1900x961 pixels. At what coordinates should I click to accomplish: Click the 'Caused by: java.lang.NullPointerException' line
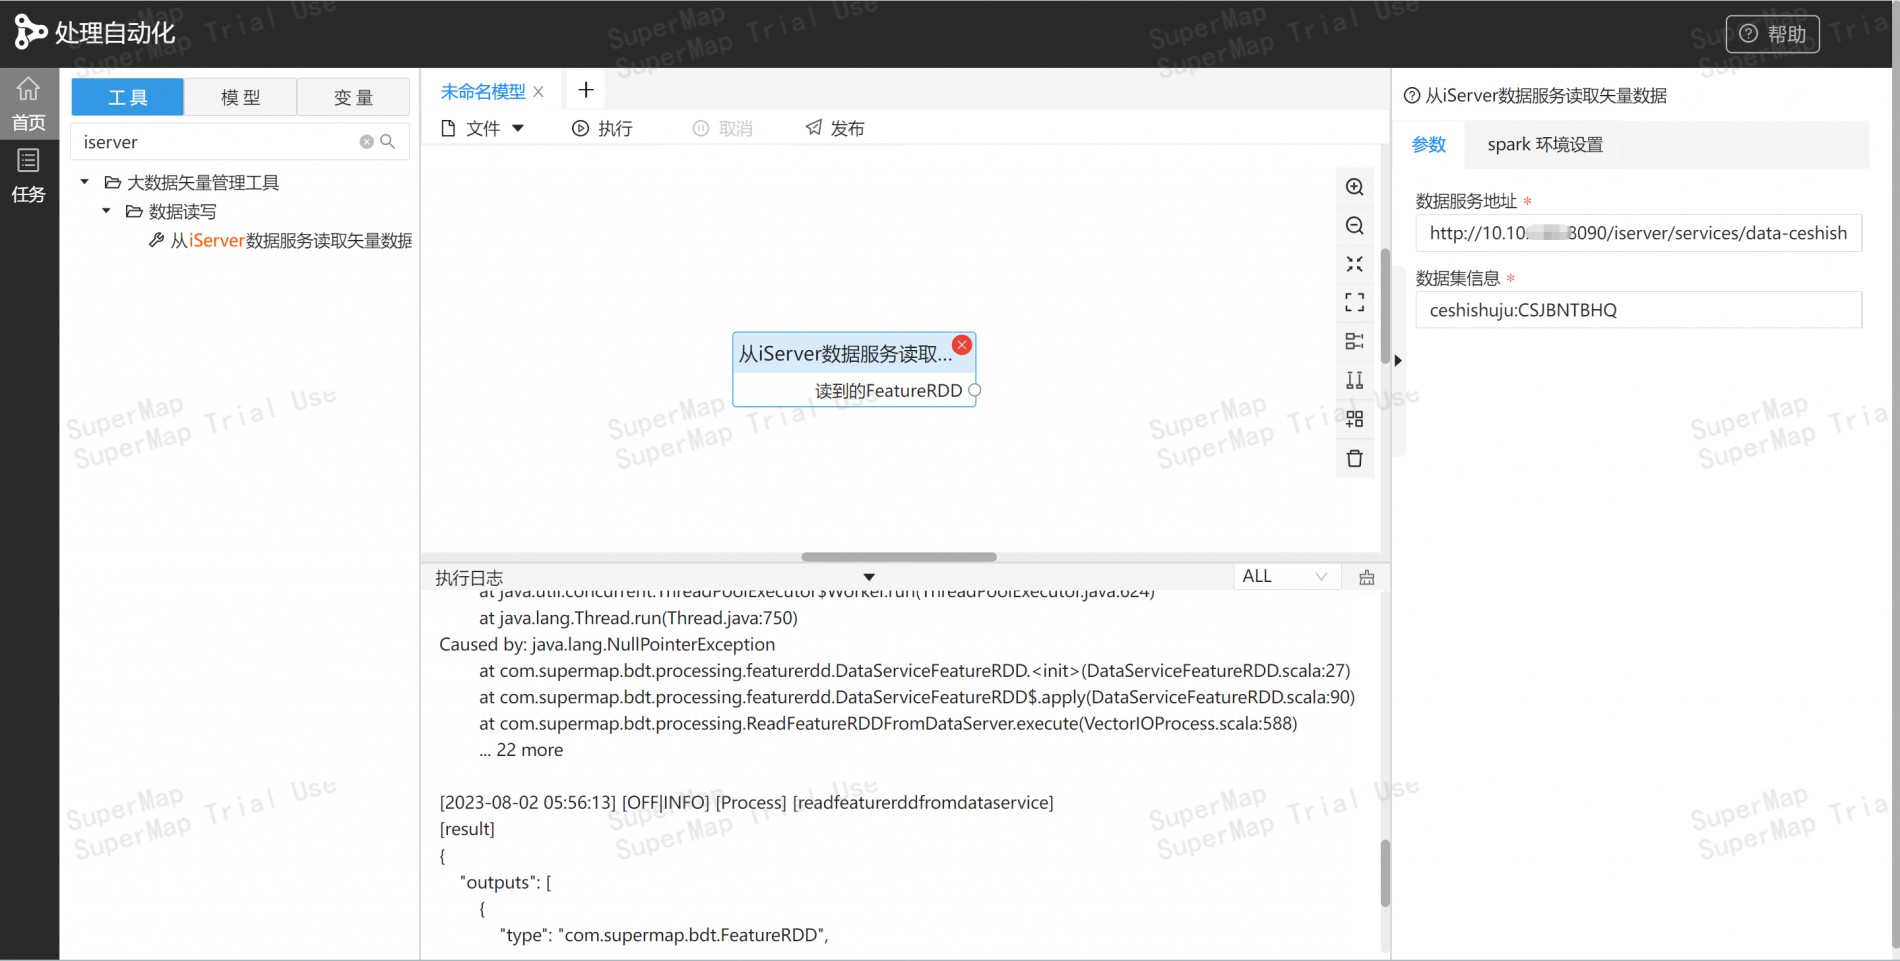pyautogui.click(x=607, y=644)
